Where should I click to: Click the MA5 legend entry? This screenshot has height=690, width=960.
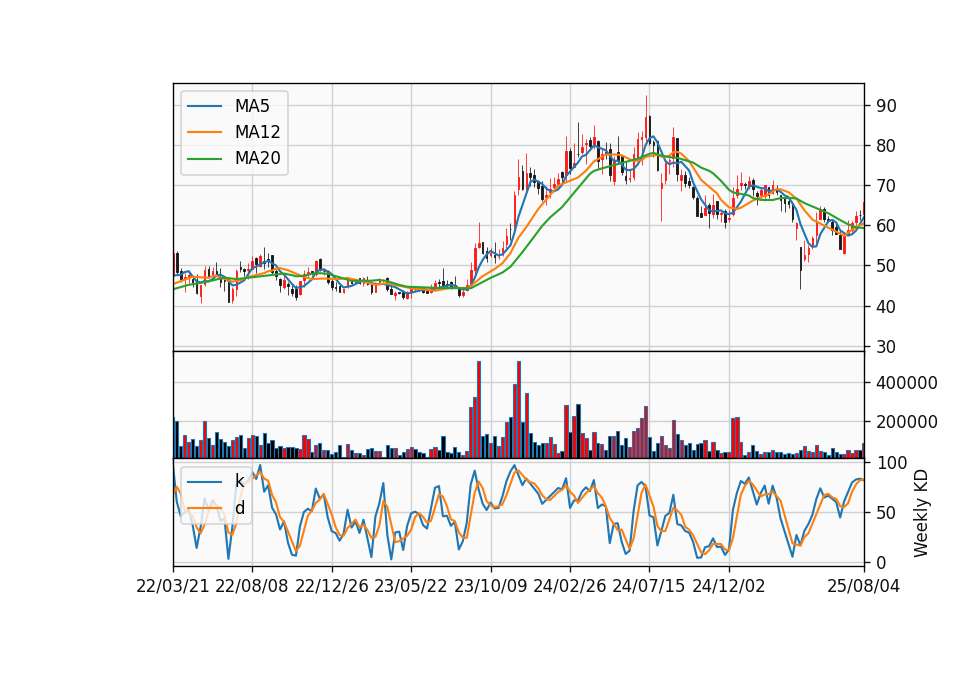click(x=228, y=106)
